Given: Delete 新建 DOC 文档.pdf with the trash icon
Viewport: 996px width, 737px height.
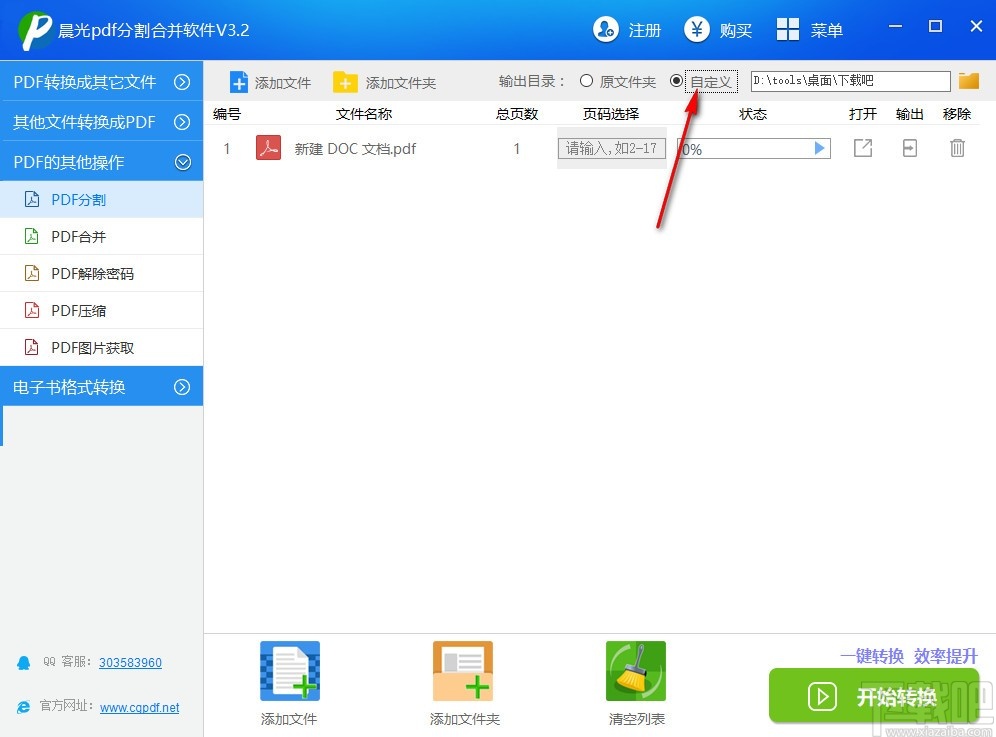Looking at the screenshot, I should (956, 147).
